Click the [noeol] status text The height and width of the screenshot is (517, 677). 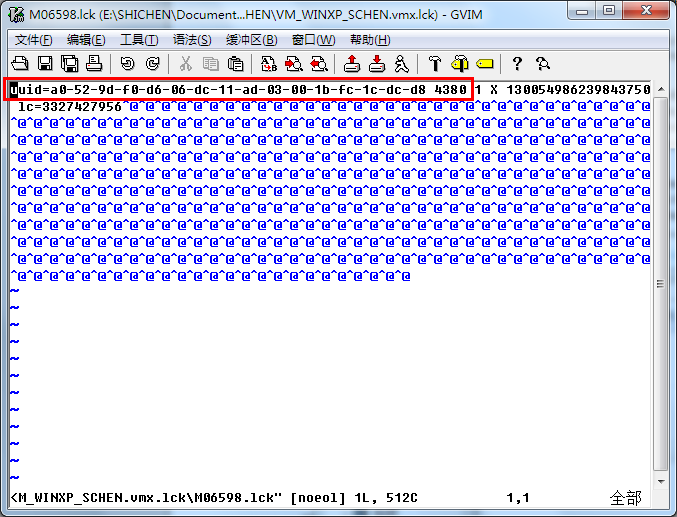tap(318, 498)
